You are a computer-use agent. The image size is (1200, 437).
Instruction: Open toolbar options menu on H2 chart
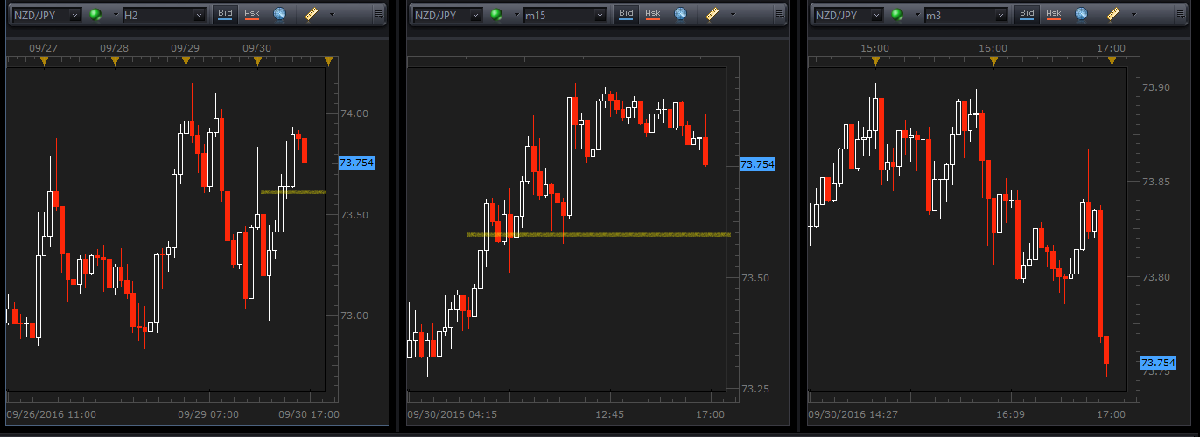tap(377, 15)
